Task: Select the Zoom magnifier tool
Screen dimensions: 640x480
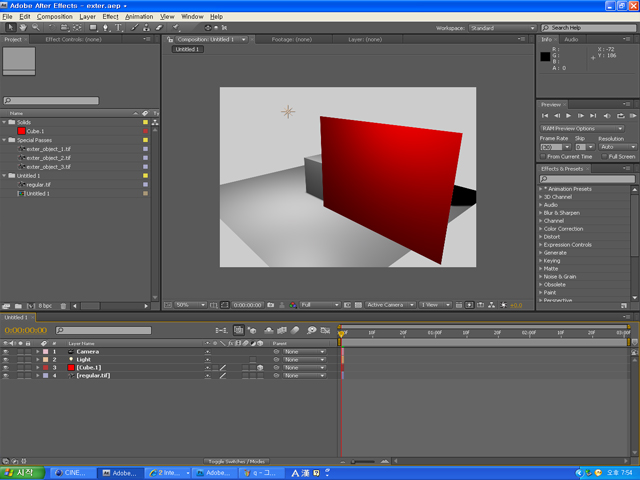Action: 36,27
